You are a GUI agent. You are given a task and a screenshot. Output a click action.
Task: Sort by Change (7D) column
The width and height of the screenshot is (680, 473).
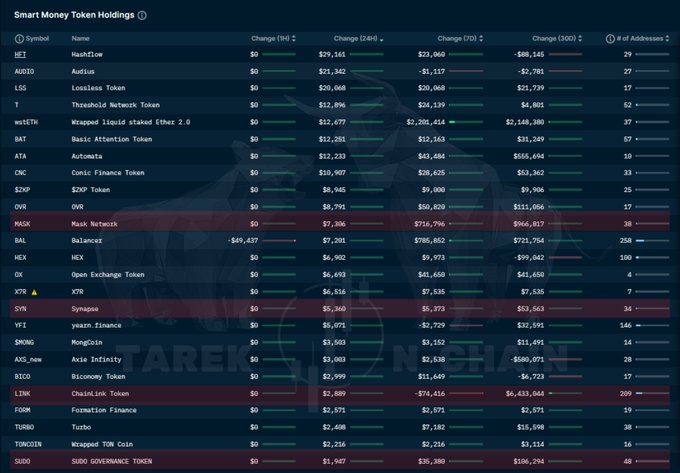[x=460, y=39]
